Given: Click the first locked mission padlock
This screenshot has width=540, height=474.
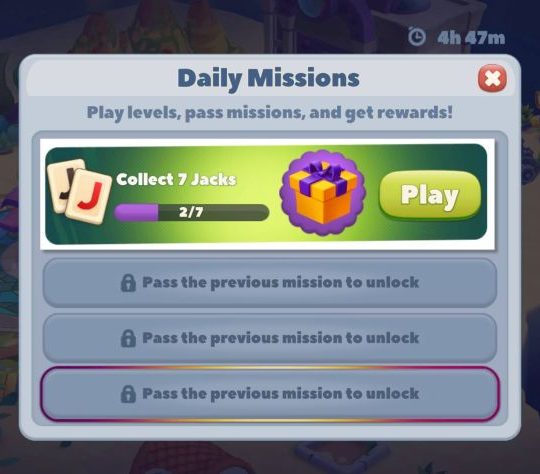Looking at the screenshot, I should 128,283.
